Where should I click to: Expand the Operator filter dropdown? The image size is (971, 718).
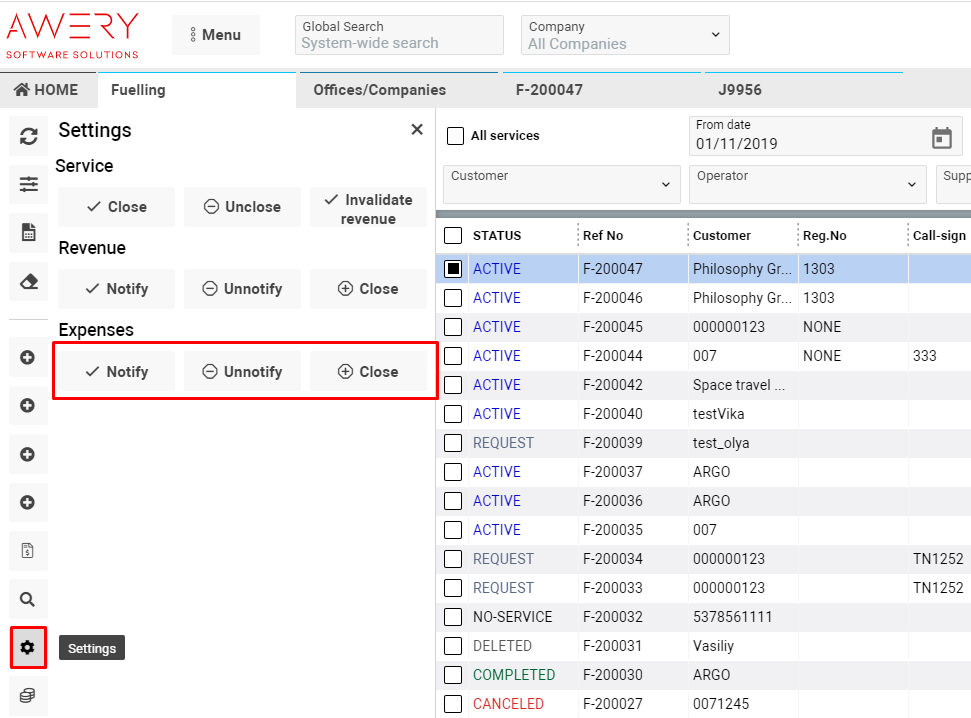[807, 184]
